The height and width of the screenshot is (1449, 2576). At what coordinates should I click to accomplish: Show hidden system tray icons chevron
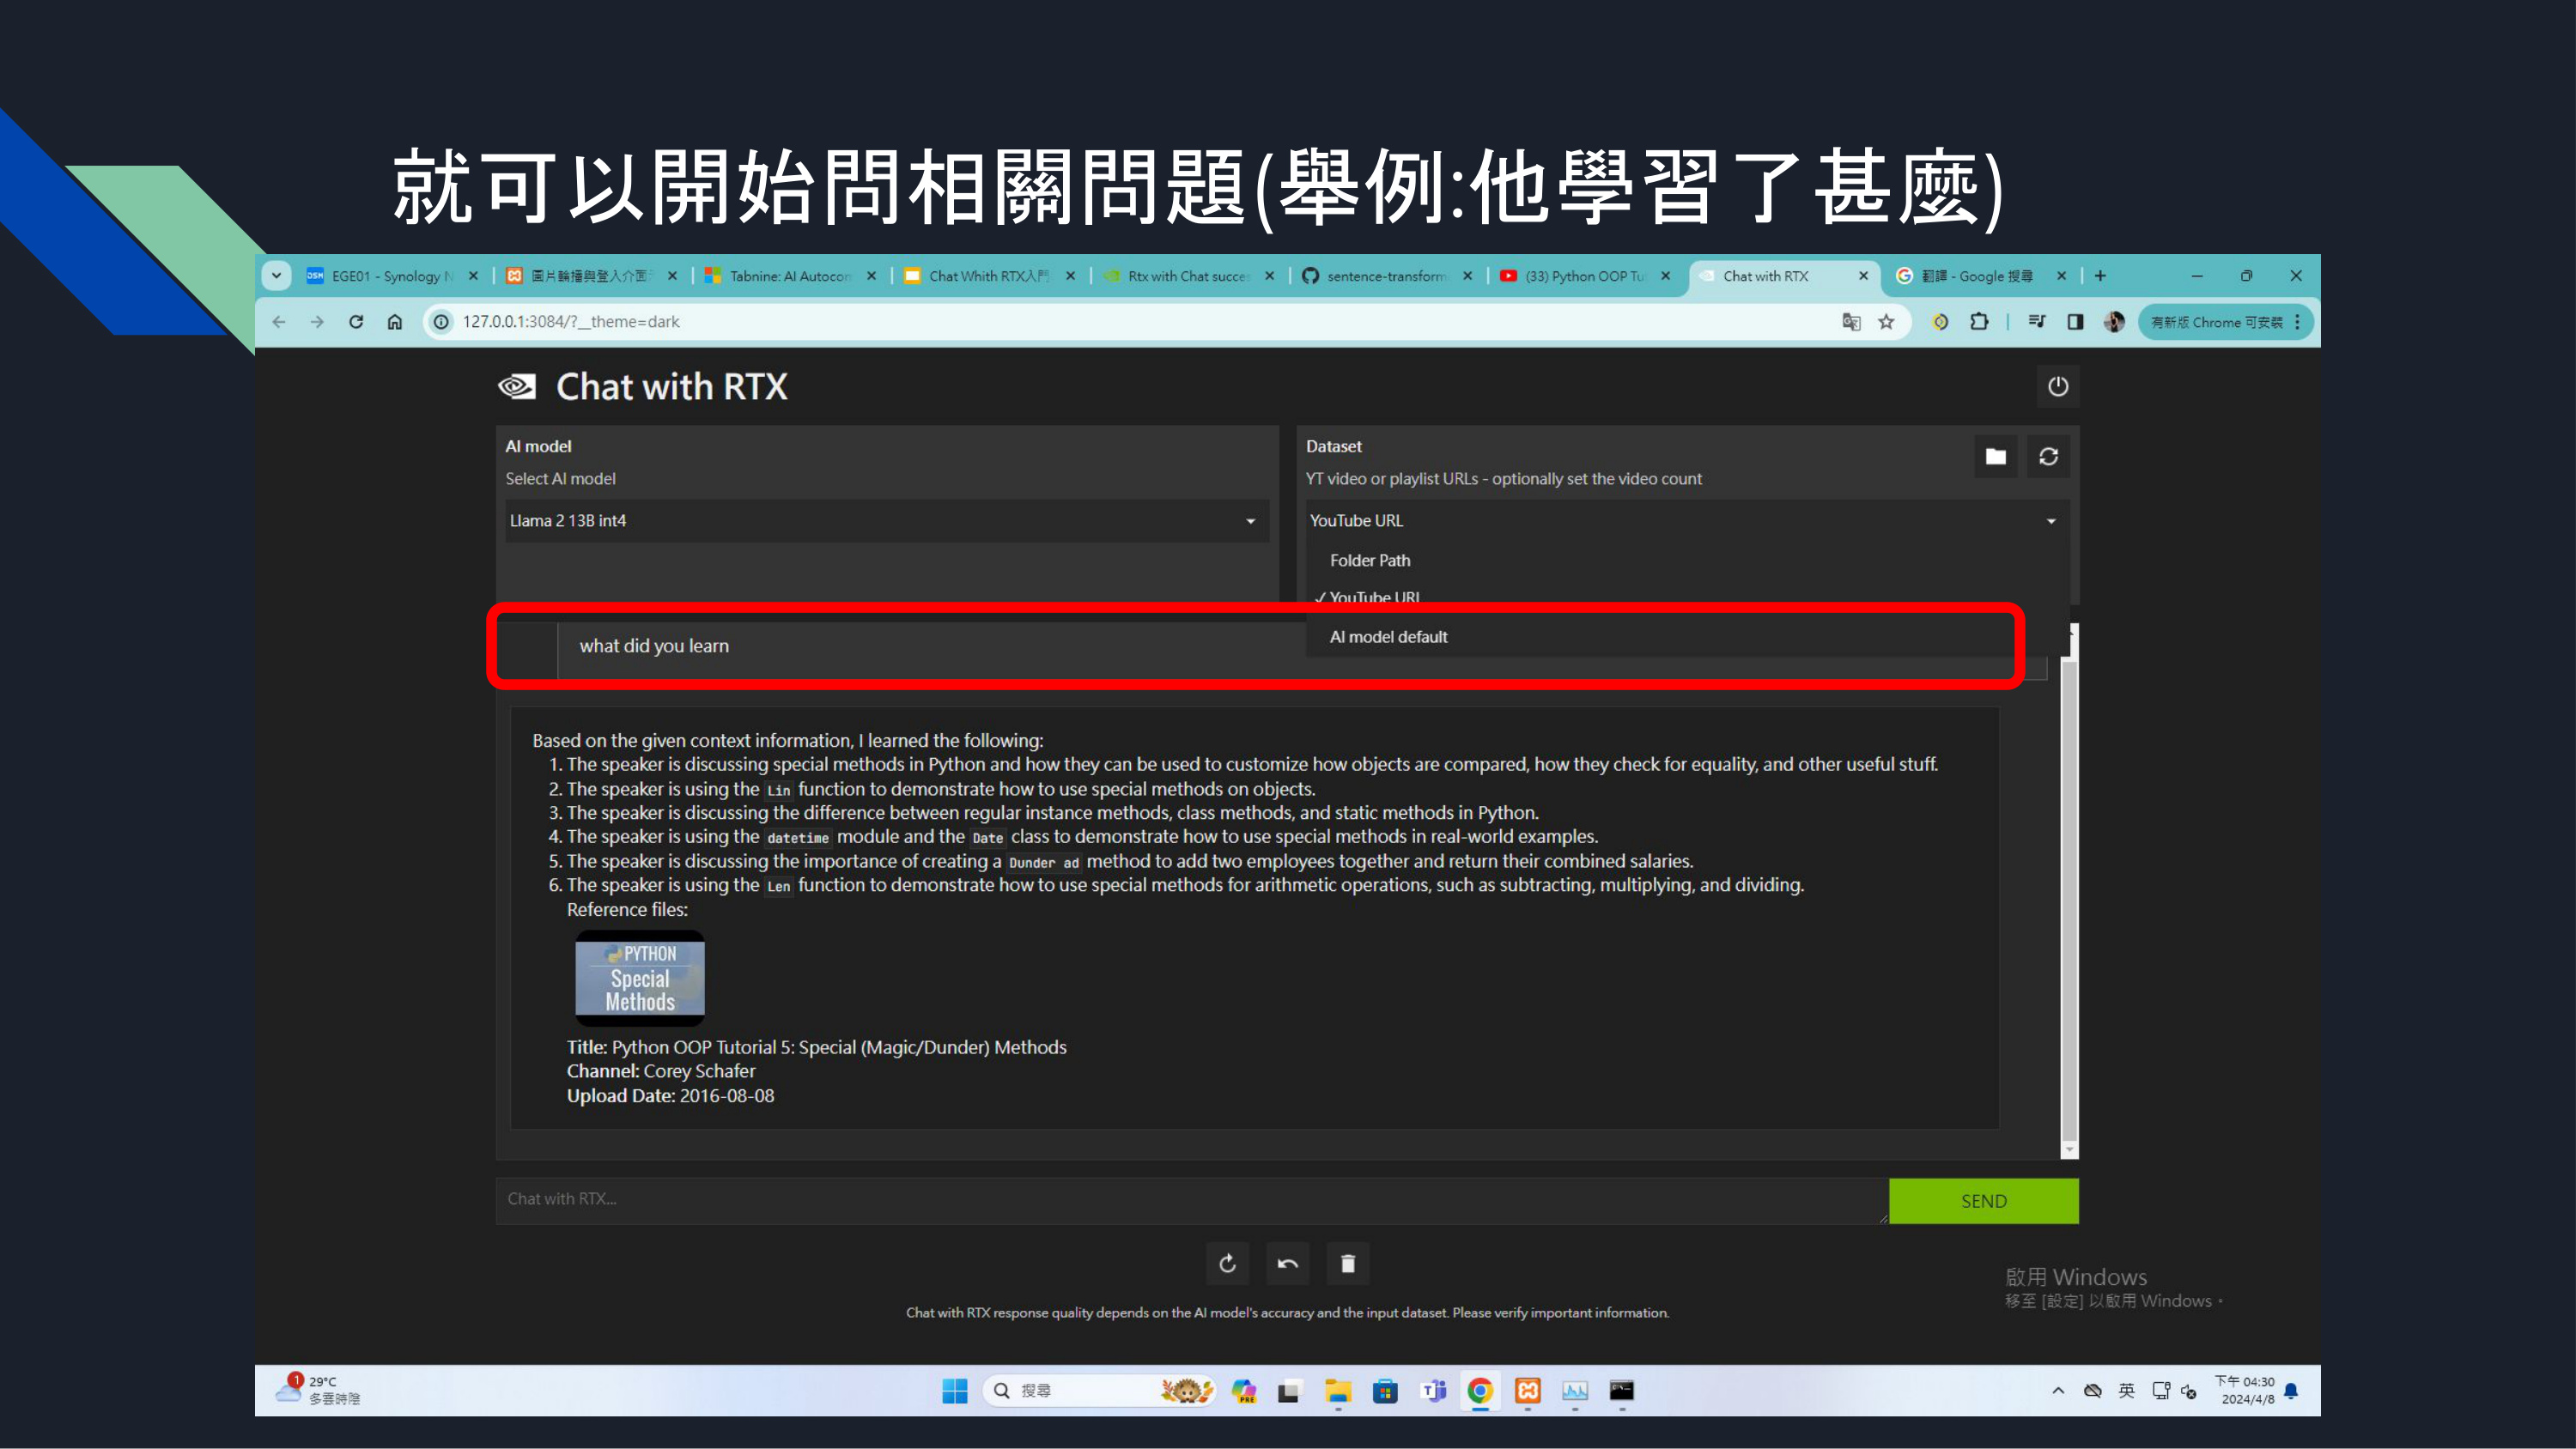coord(2058,1391)
